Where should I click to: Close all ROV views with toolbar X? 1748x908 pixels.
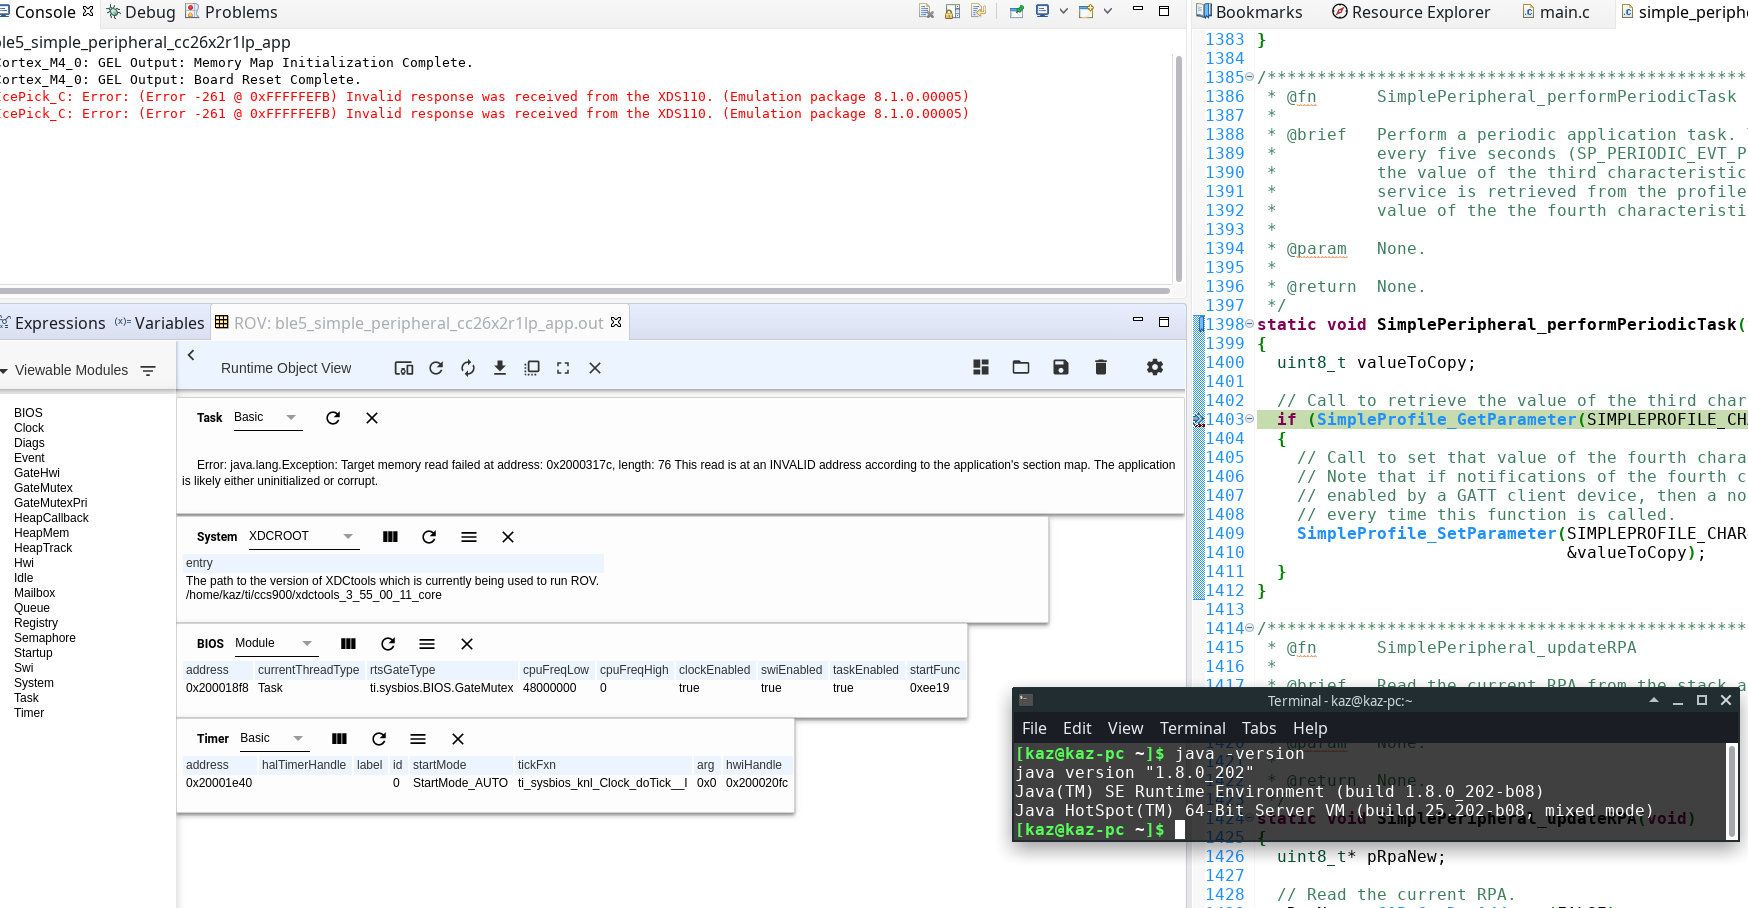point(595,368)
